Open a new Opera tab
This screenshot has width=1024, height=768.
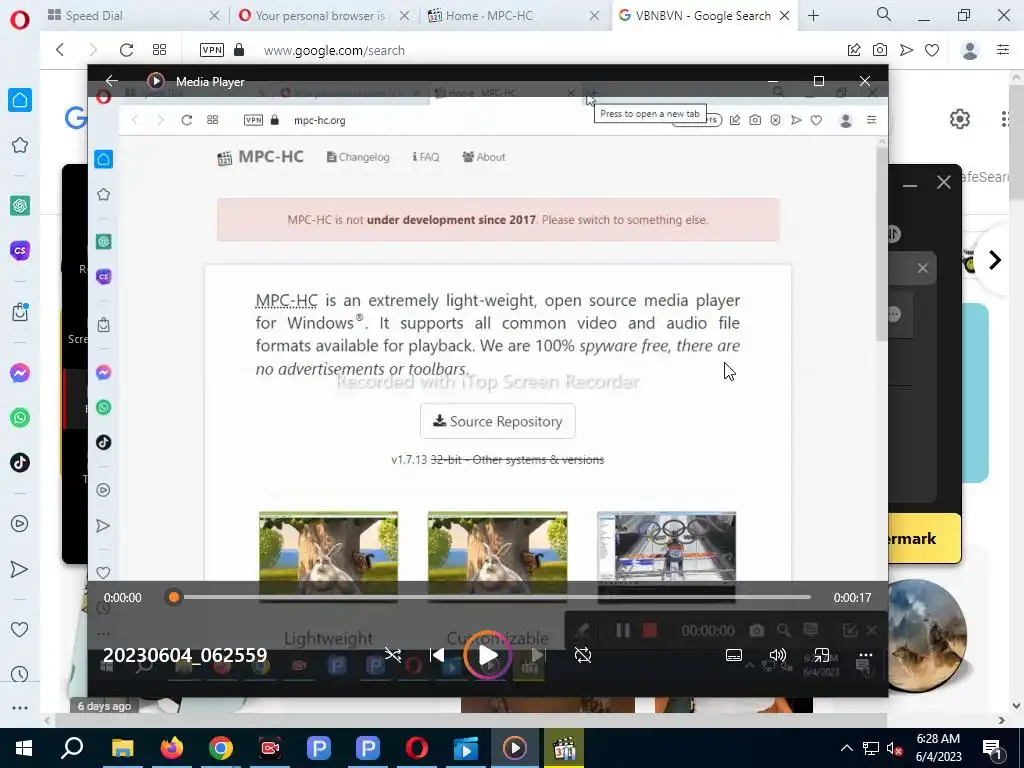813,16
